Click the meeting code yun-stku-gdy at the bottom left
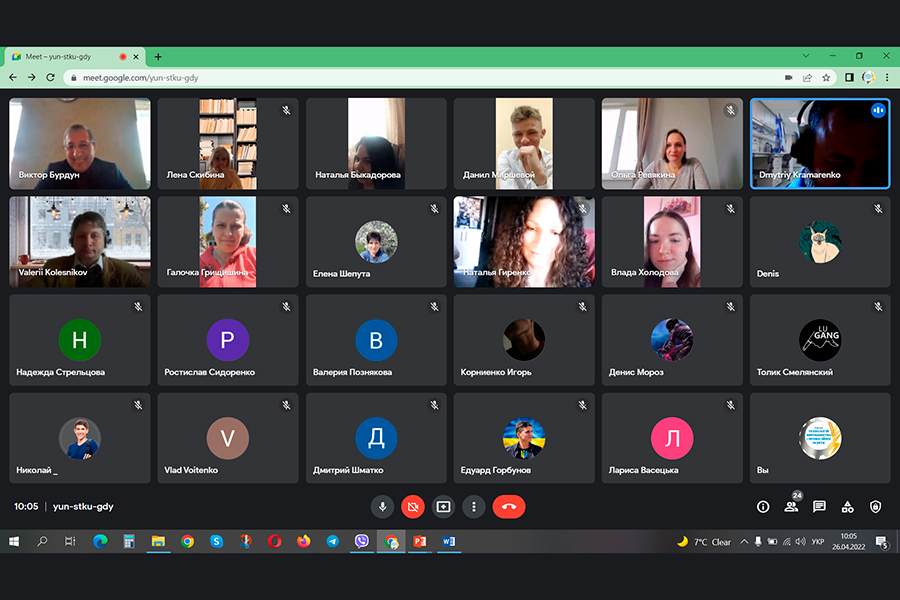900x600 pixels. (83, 506)
